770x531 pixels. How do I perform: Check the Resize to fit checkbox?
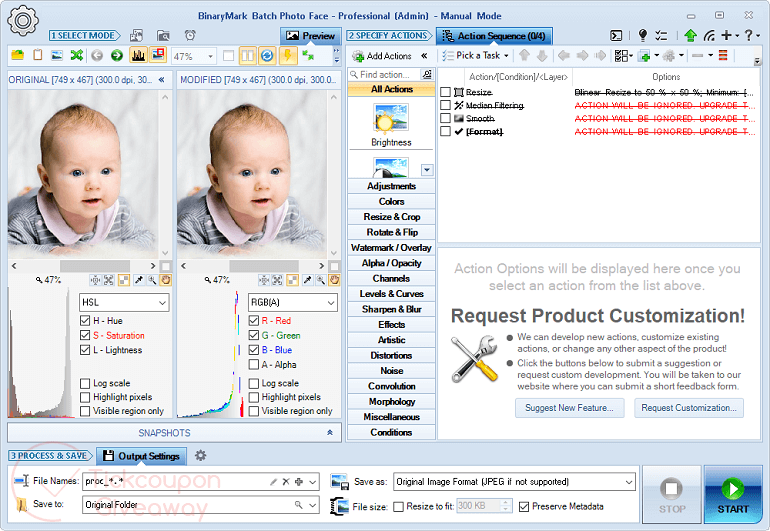tap(399, 506)
